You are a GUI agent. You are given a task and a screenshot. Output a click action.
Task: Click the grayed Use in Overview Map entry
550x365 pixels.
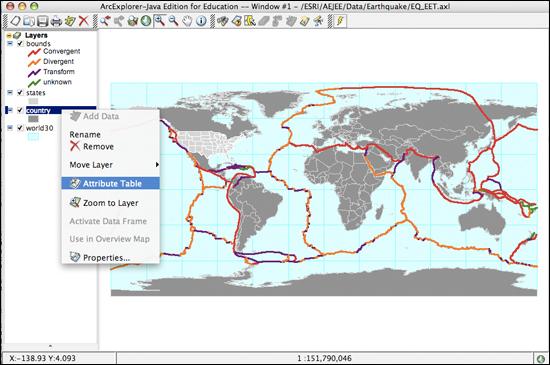click(x=109, y=239)
